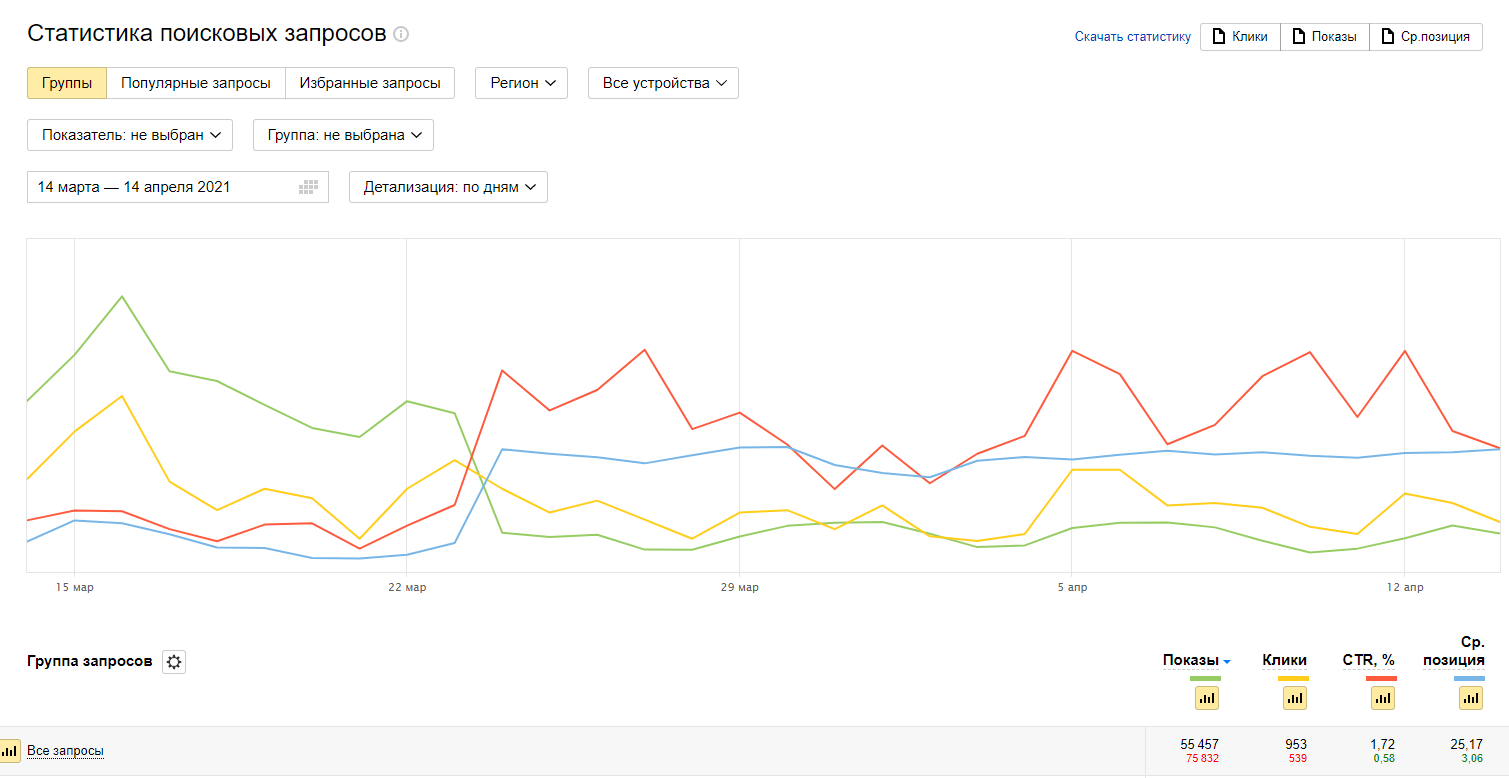Screen dimensions: 1509x778
Task: Click the Скачать статистику link
Action: [x=1132, y=37]
